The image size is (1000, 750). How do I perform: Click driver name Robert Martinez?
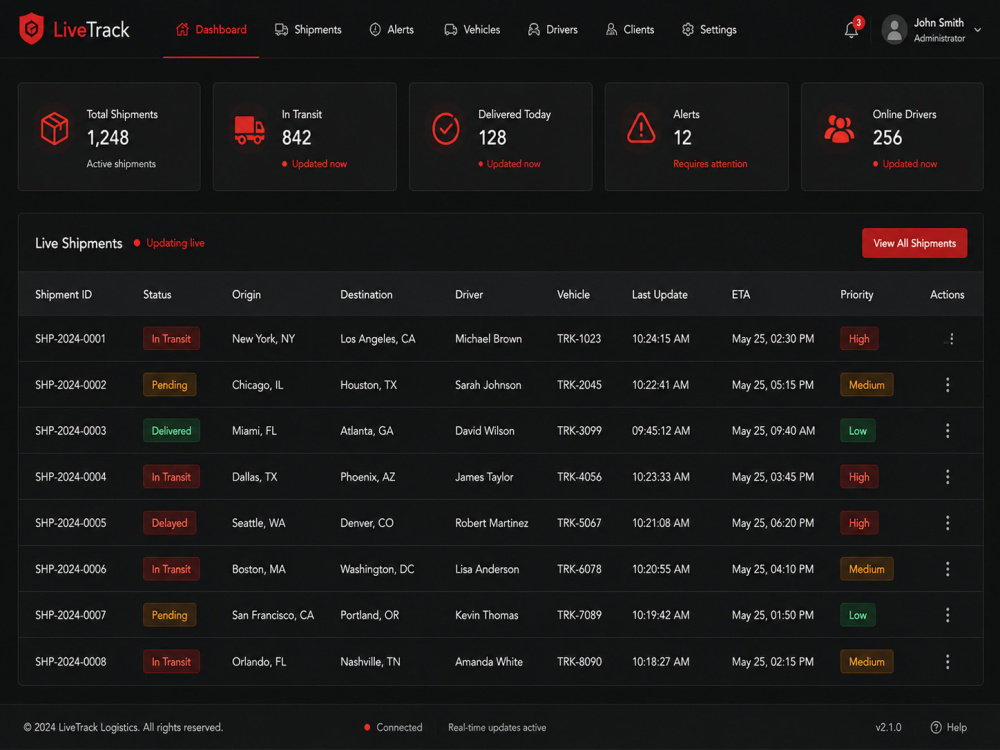491,523
